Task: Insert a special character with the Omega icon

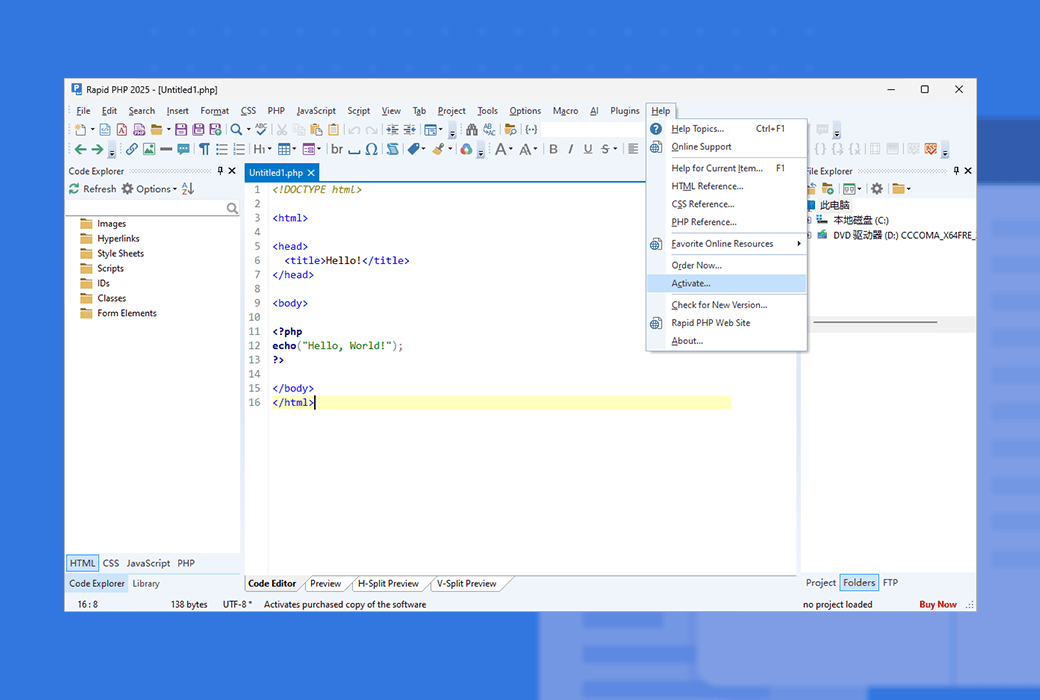Action: pos(371,149)
